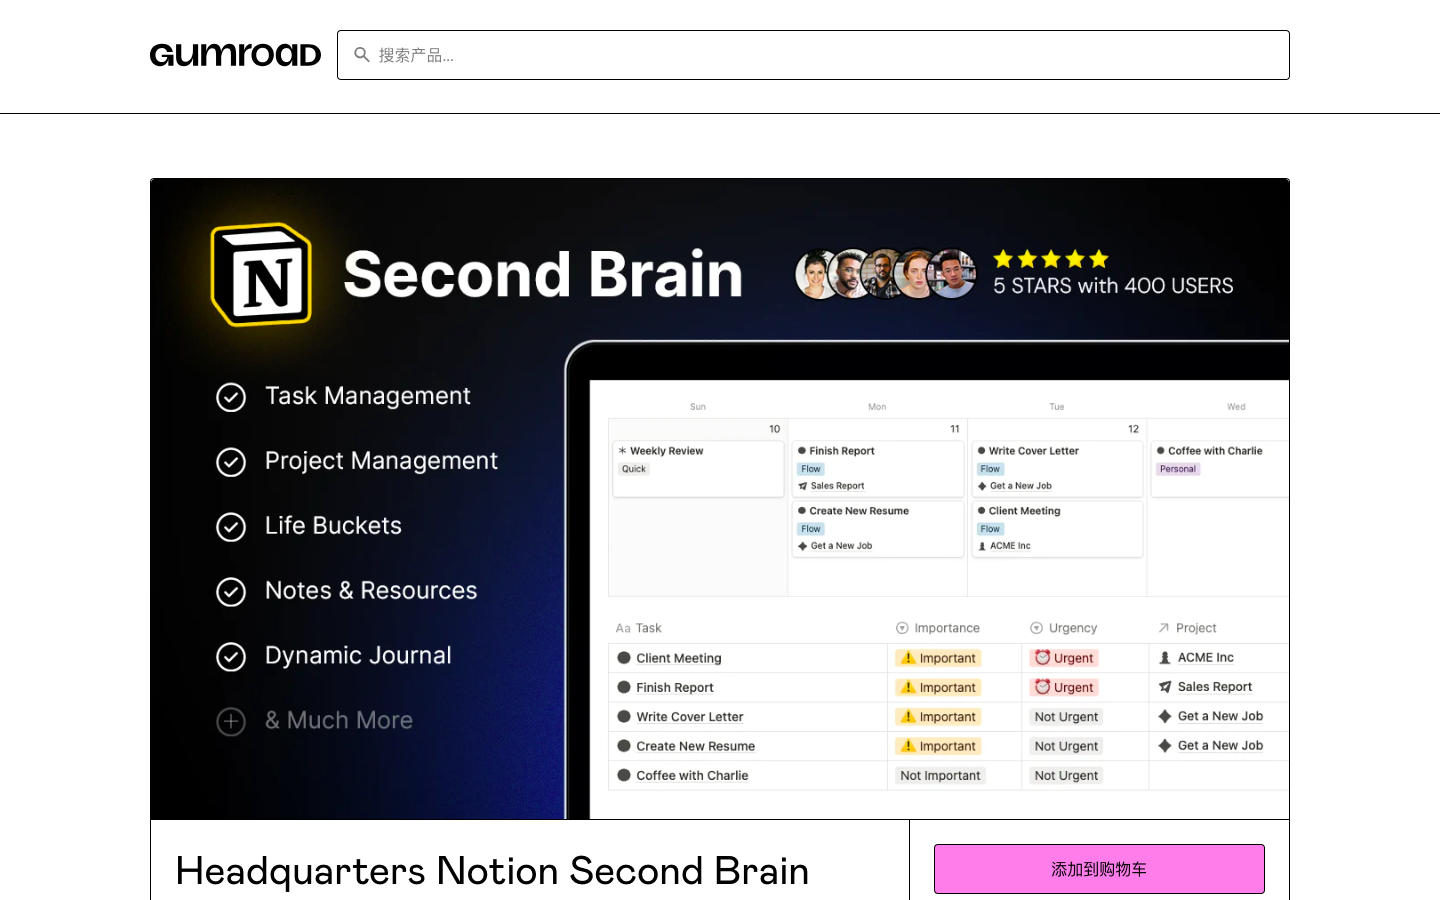Click the Write Cover Letter calendar card
Screen dimensions: 1440x900
pyautogui.click(x=1057, y=469)
